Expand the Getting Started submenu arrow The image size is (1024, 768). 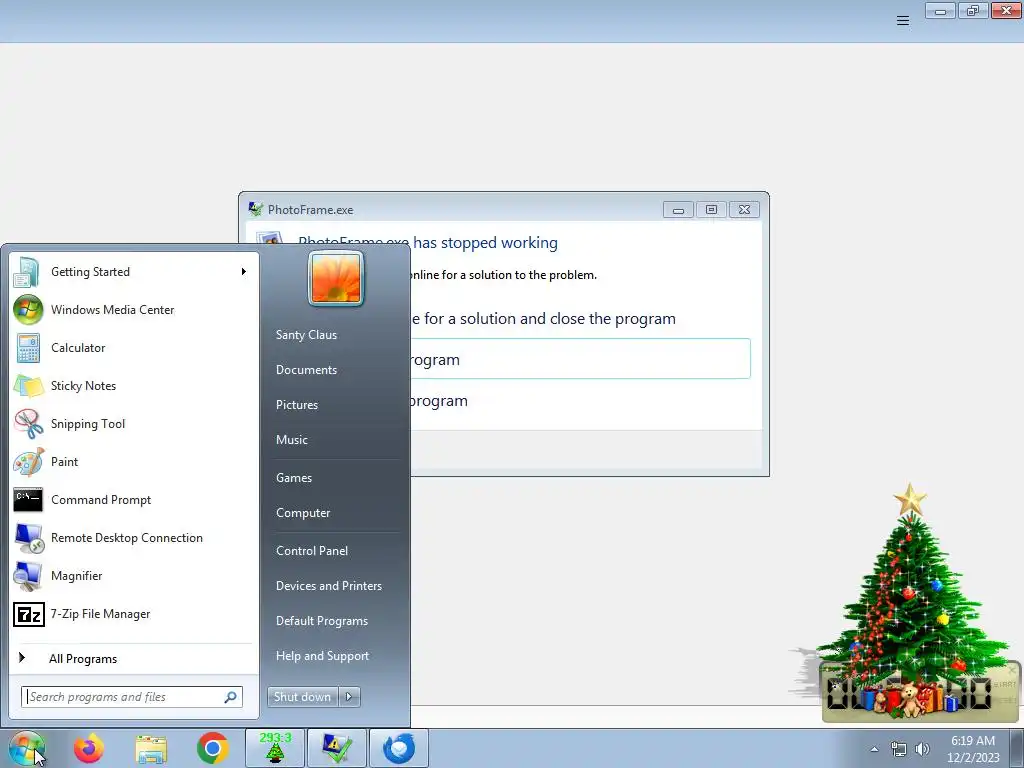click(244, 272)
